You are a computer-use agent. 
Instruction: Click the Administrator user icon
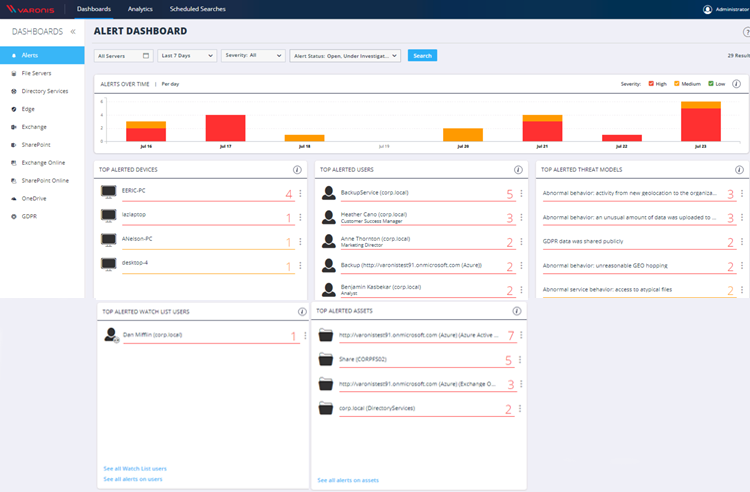(708, 9)
